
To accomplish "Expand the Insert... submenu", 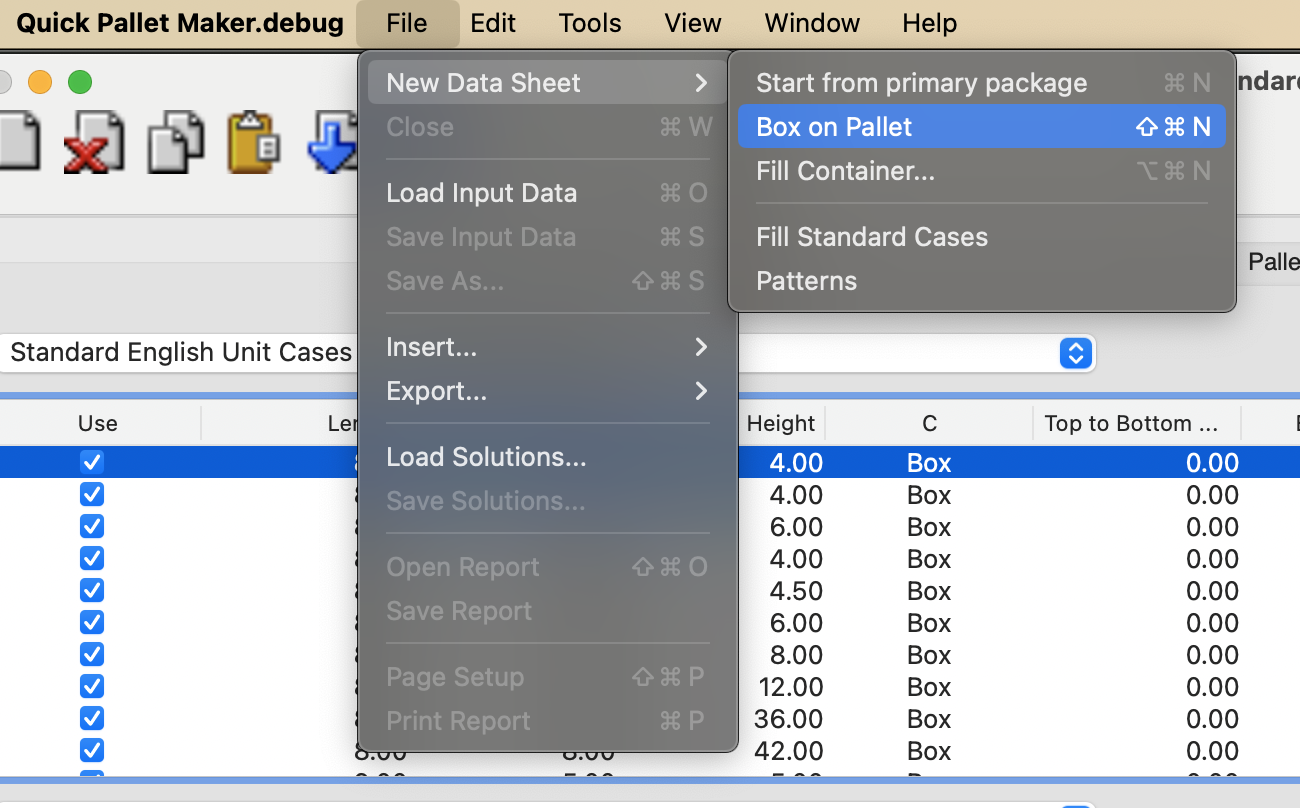I will pyautogui.click(x=548, y=347).
